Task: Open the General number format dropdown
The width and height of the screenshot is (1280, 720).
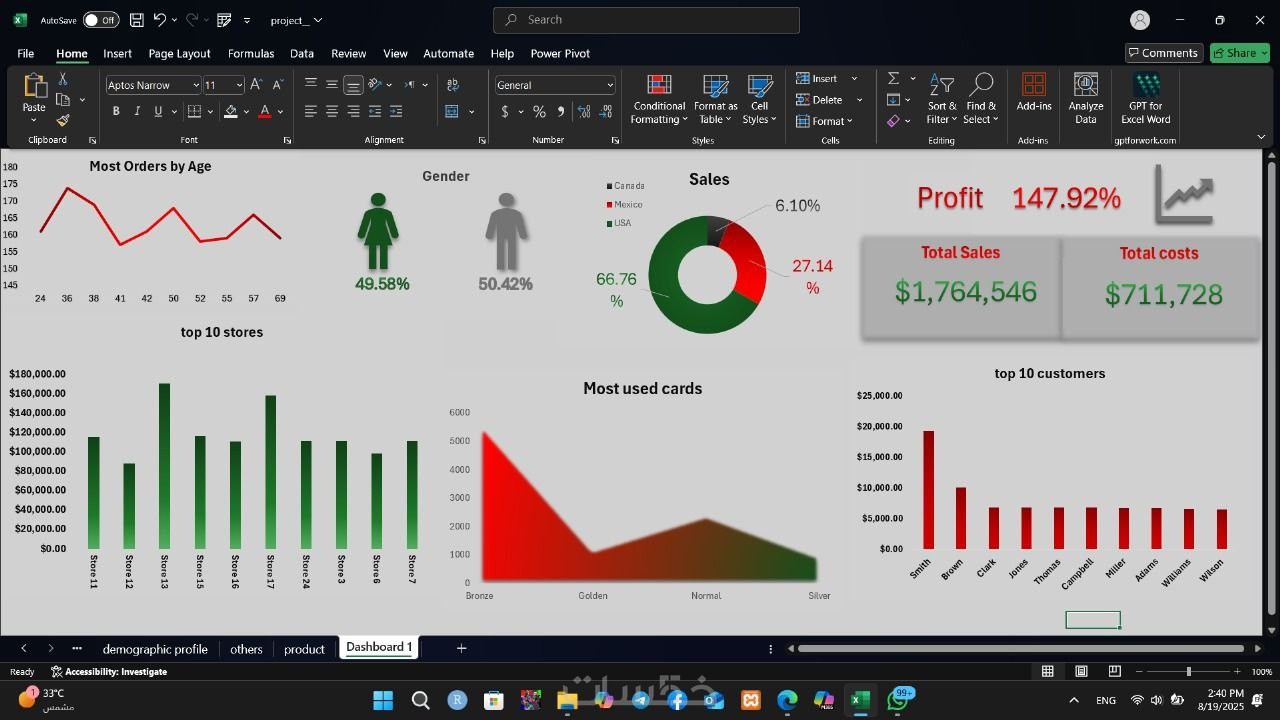Action: 610,85
